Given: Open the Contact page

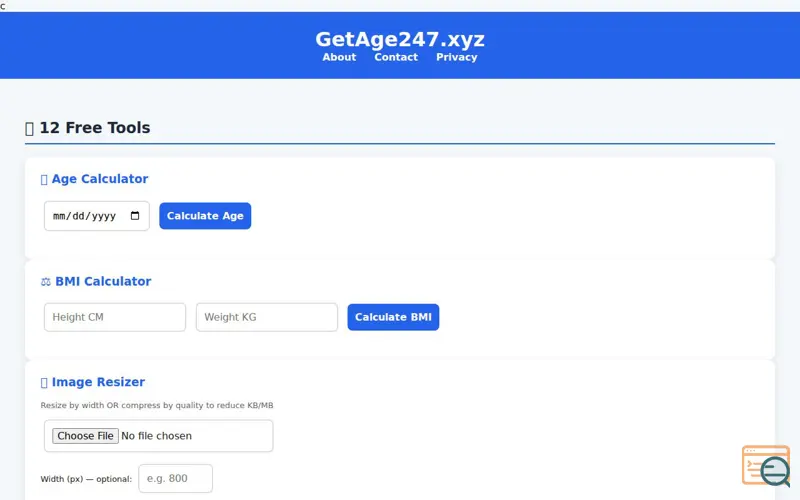Looking at the screenshot, I should click(x=396, y=57).
